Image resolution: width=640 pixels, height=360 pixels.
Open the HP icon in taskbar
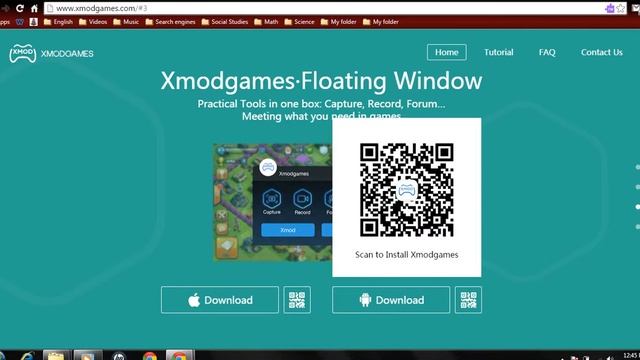tap(119, 356)
